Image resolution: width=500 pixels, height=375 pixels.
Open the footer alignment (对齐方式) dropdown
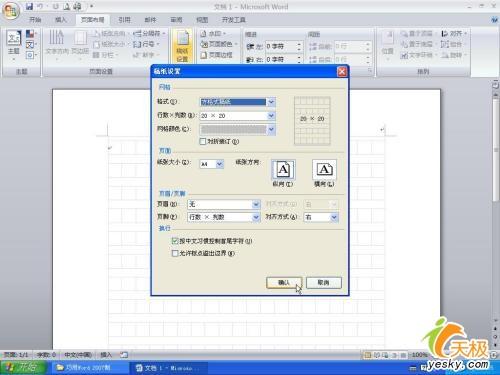334,217
